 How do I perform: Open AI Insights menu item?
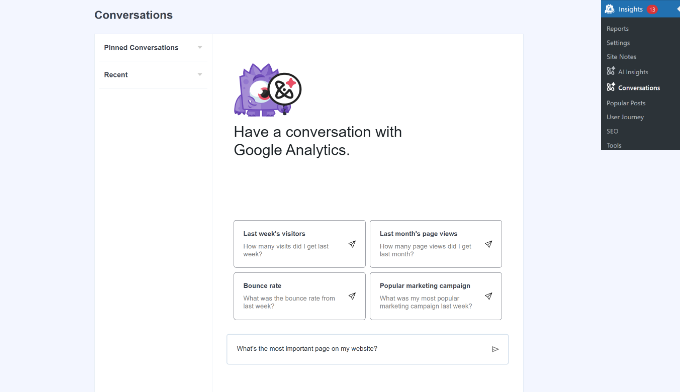pos(633,72)
